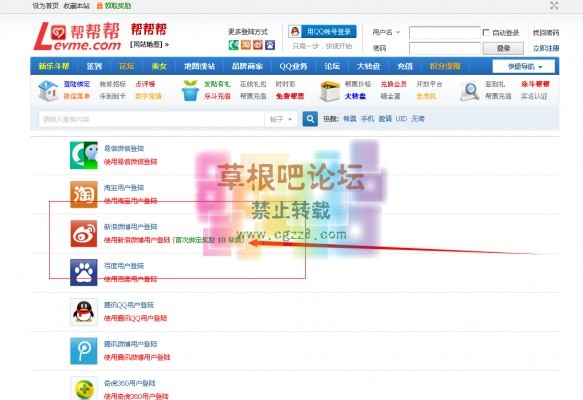Click the UID hot search link

[401, 119]
